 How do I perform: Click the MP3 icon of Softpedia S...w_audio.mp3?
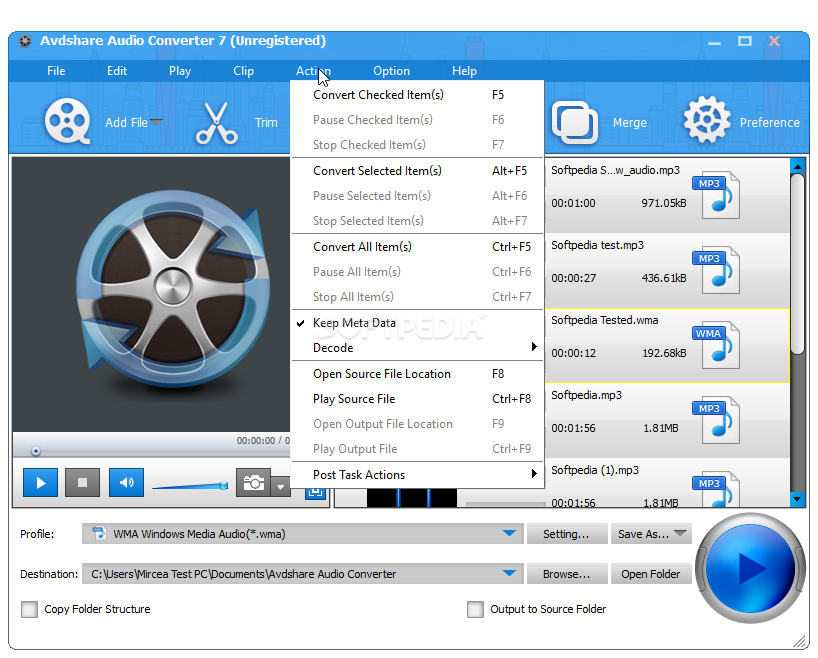click(x=717, y=194)
